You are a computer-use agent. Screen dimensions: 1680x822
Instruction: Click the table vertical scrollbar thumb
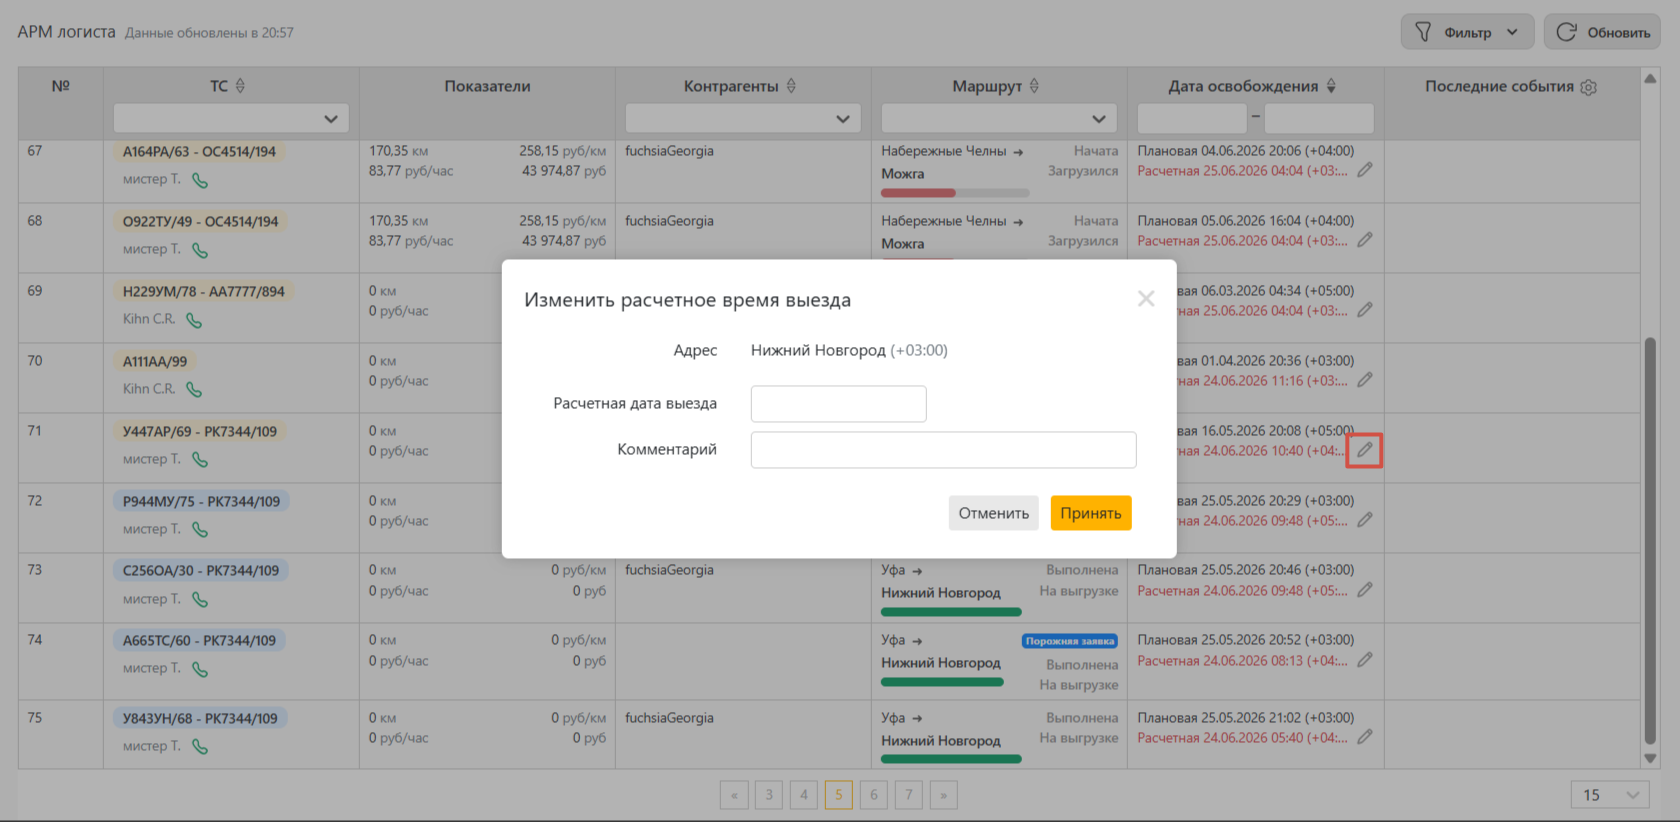(1650, 540)
